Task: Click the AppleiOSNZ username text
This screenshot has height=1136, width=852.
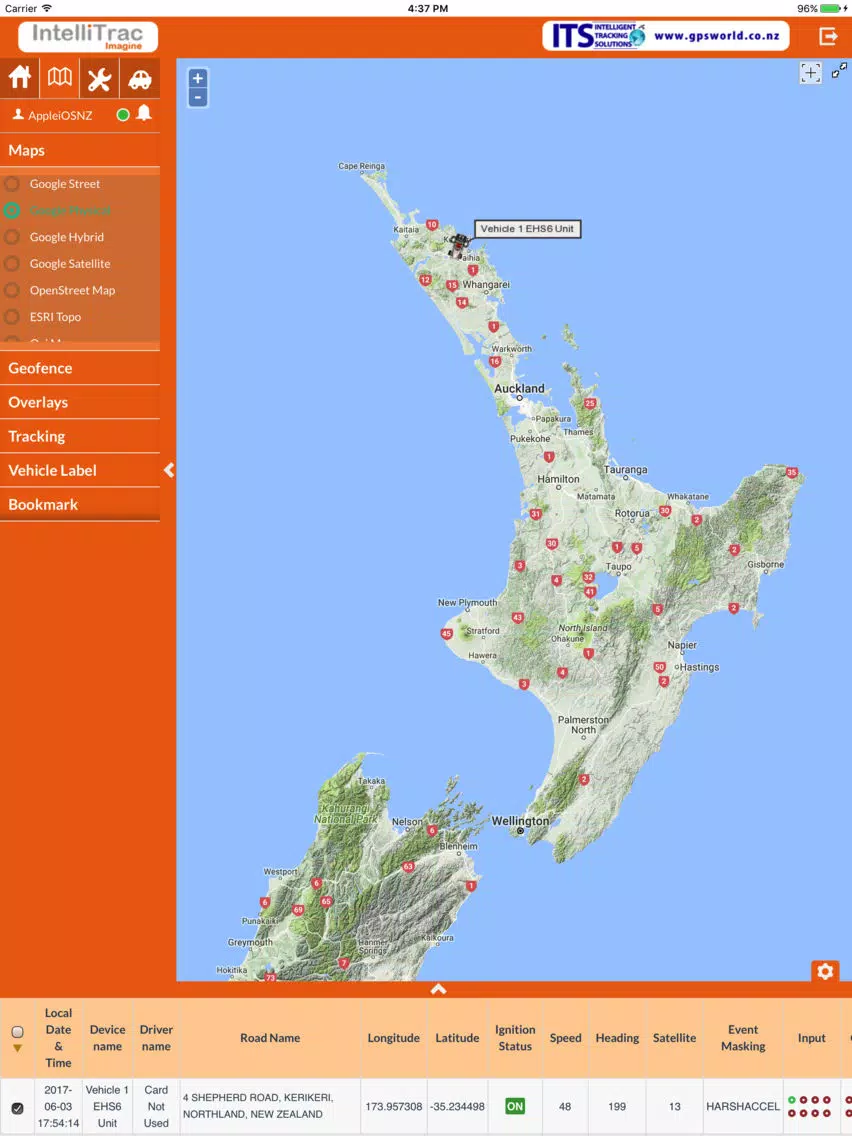Action: click(60, 115)
